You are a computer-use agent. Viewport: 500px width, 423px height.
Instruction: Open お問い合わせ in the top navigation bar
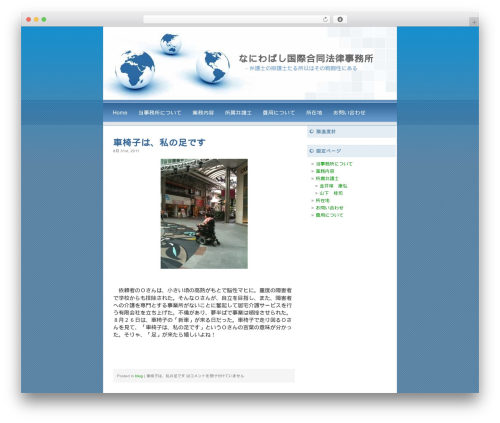tap(349, 113)
